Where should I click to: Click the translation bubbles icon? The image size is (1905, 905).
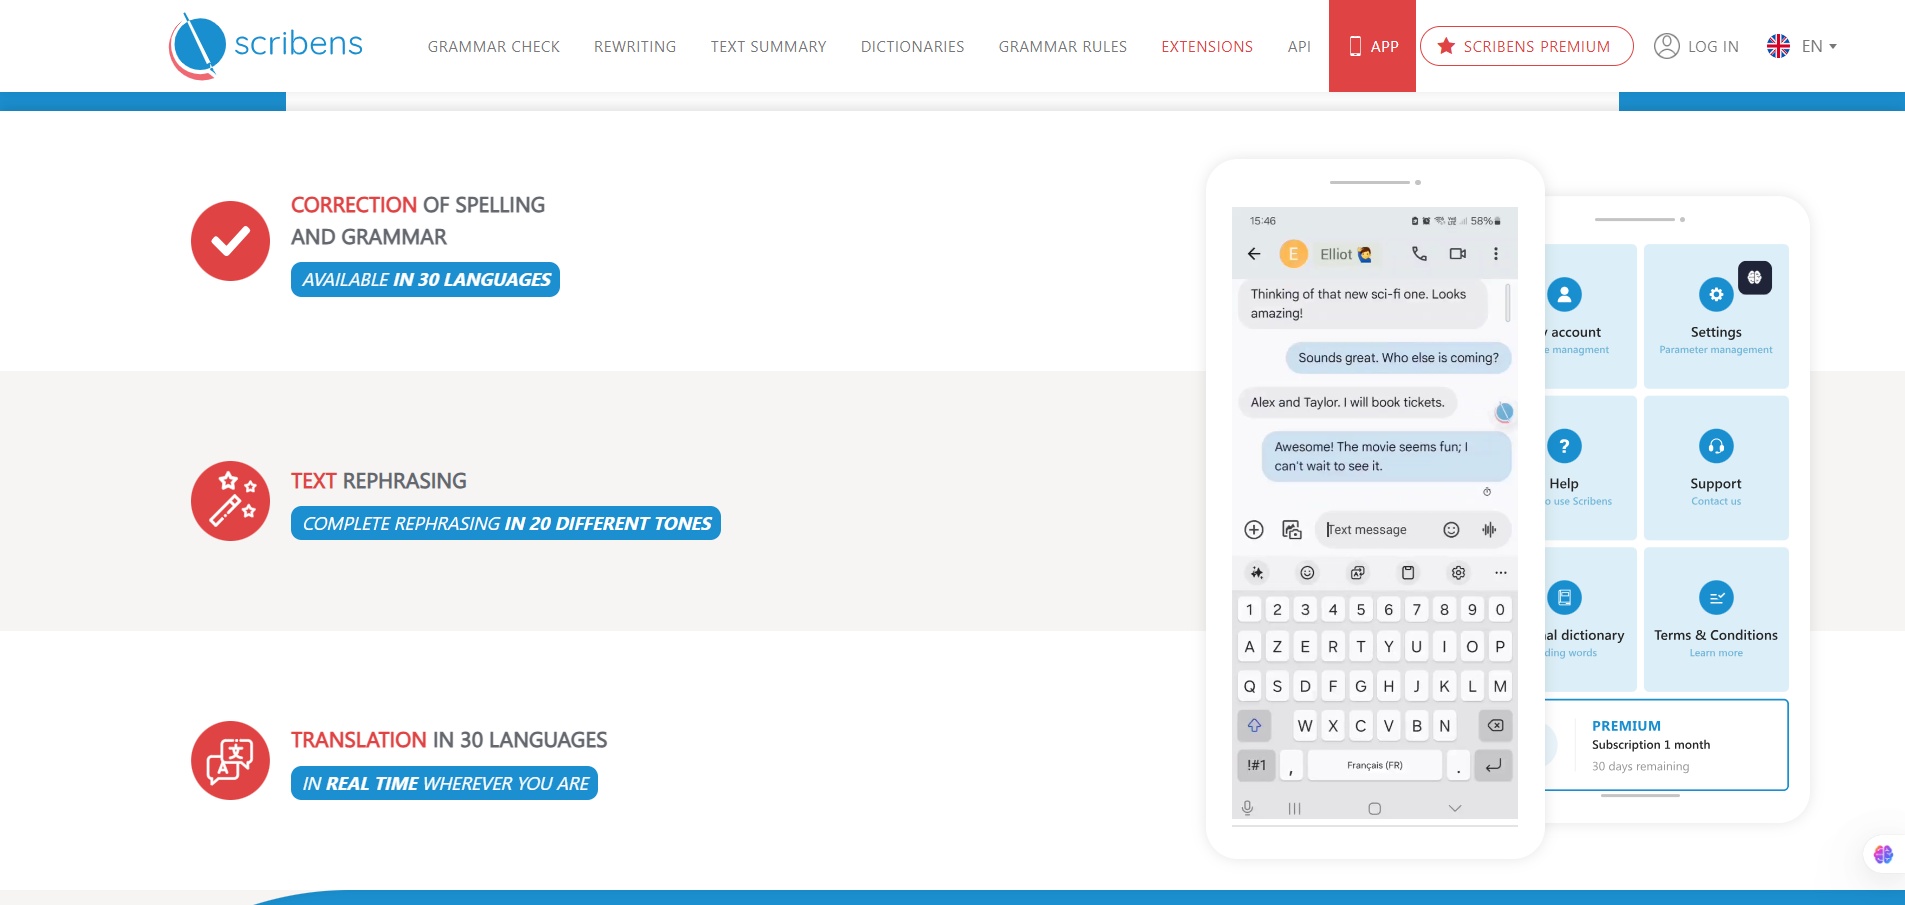point(230,760)
